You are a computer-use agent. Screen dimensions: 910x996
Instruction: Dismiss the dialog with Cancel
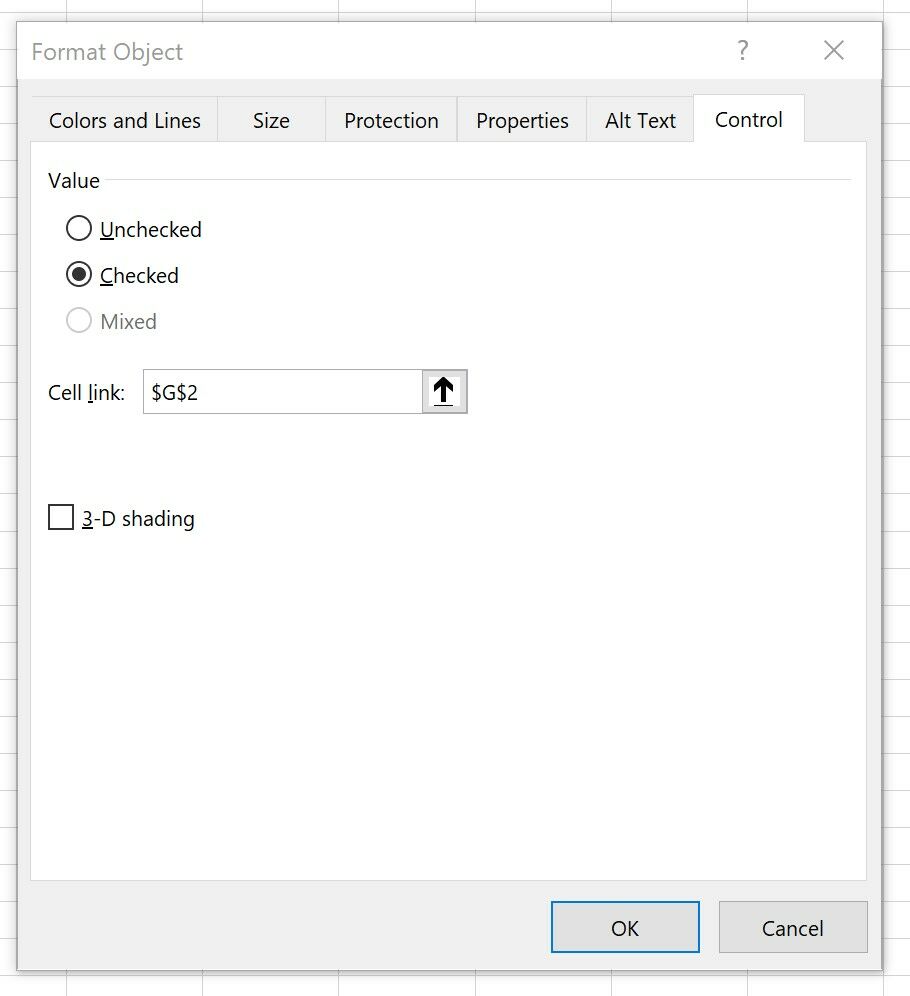tap(792, 927)
